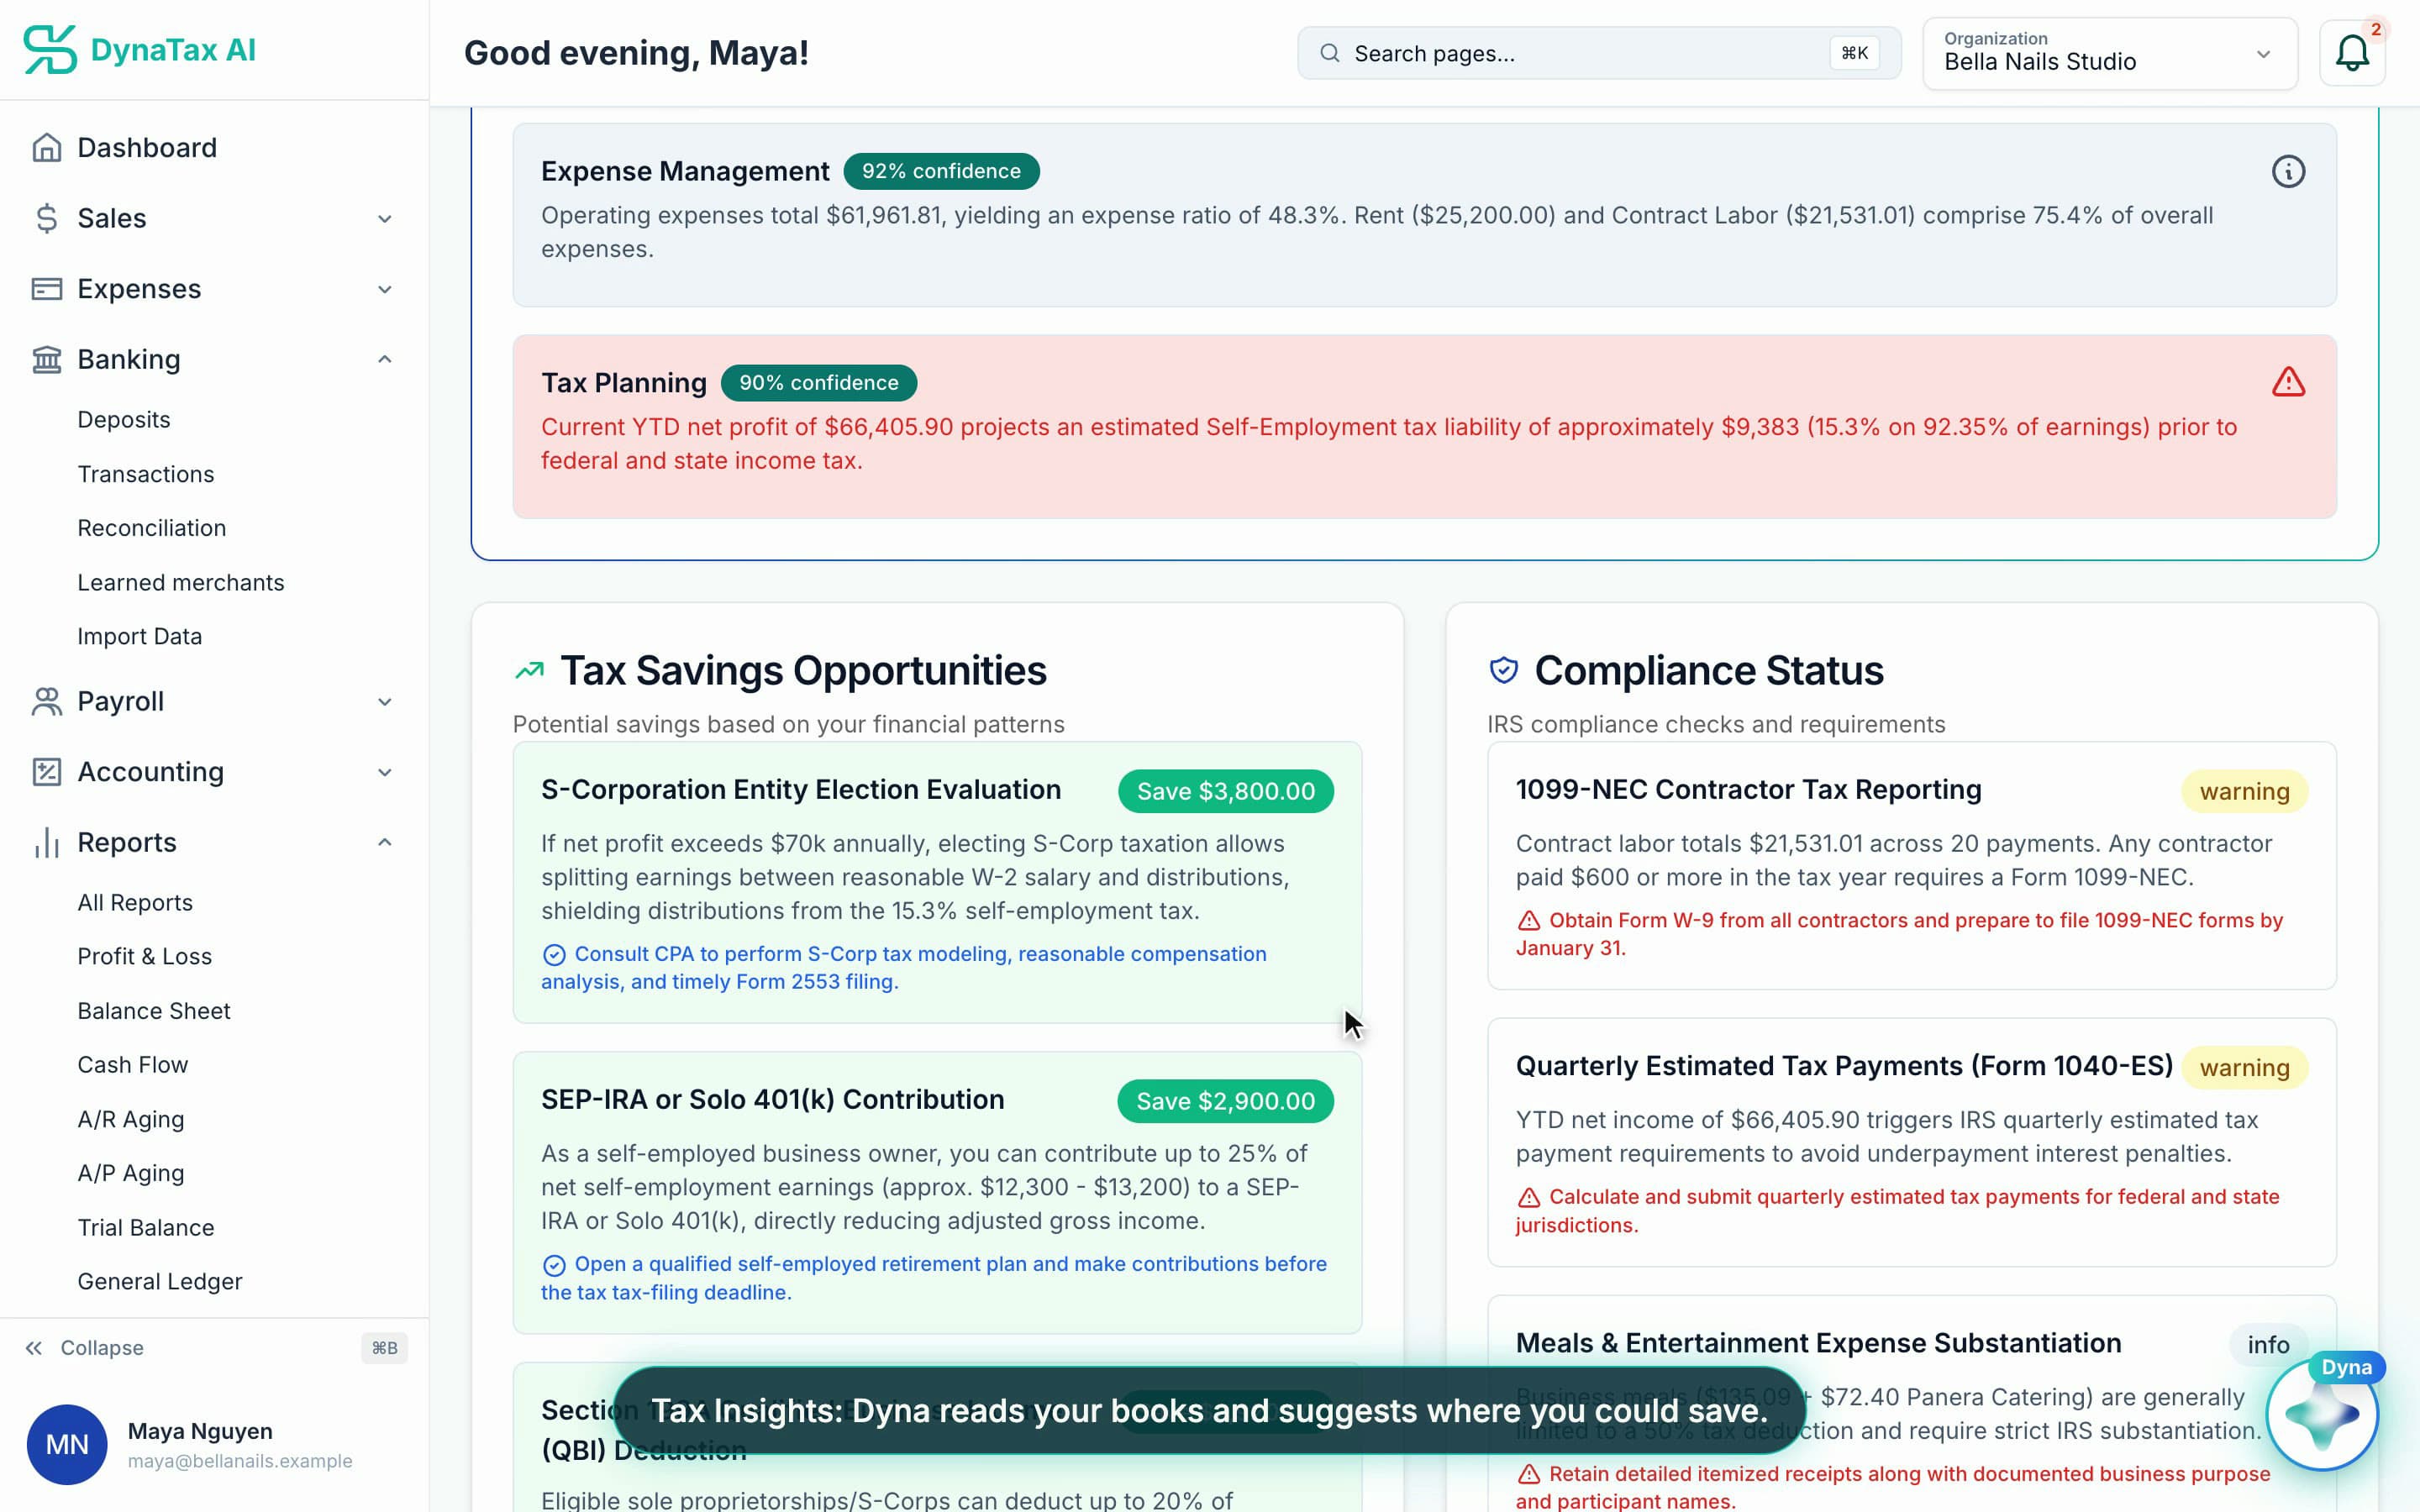Click the 1099-NEC warning status badge
Image resolution: width=2420 pixels, height=1512 pixels.
[2244, 791]
